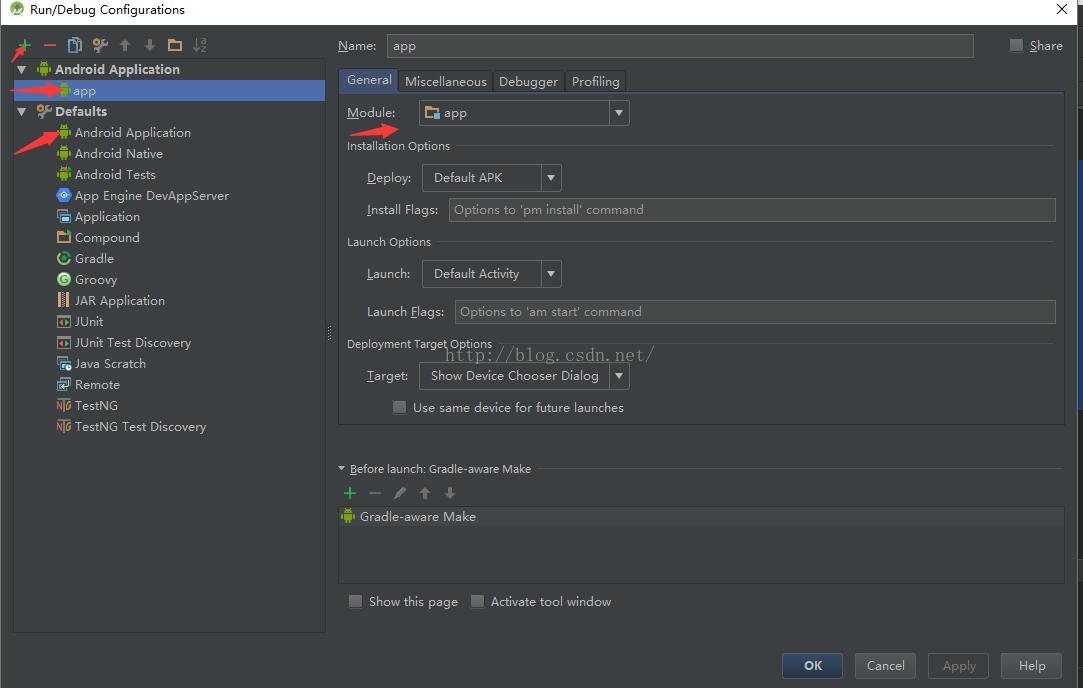Enable the Share checkbox

click(x=1017, y=45)
